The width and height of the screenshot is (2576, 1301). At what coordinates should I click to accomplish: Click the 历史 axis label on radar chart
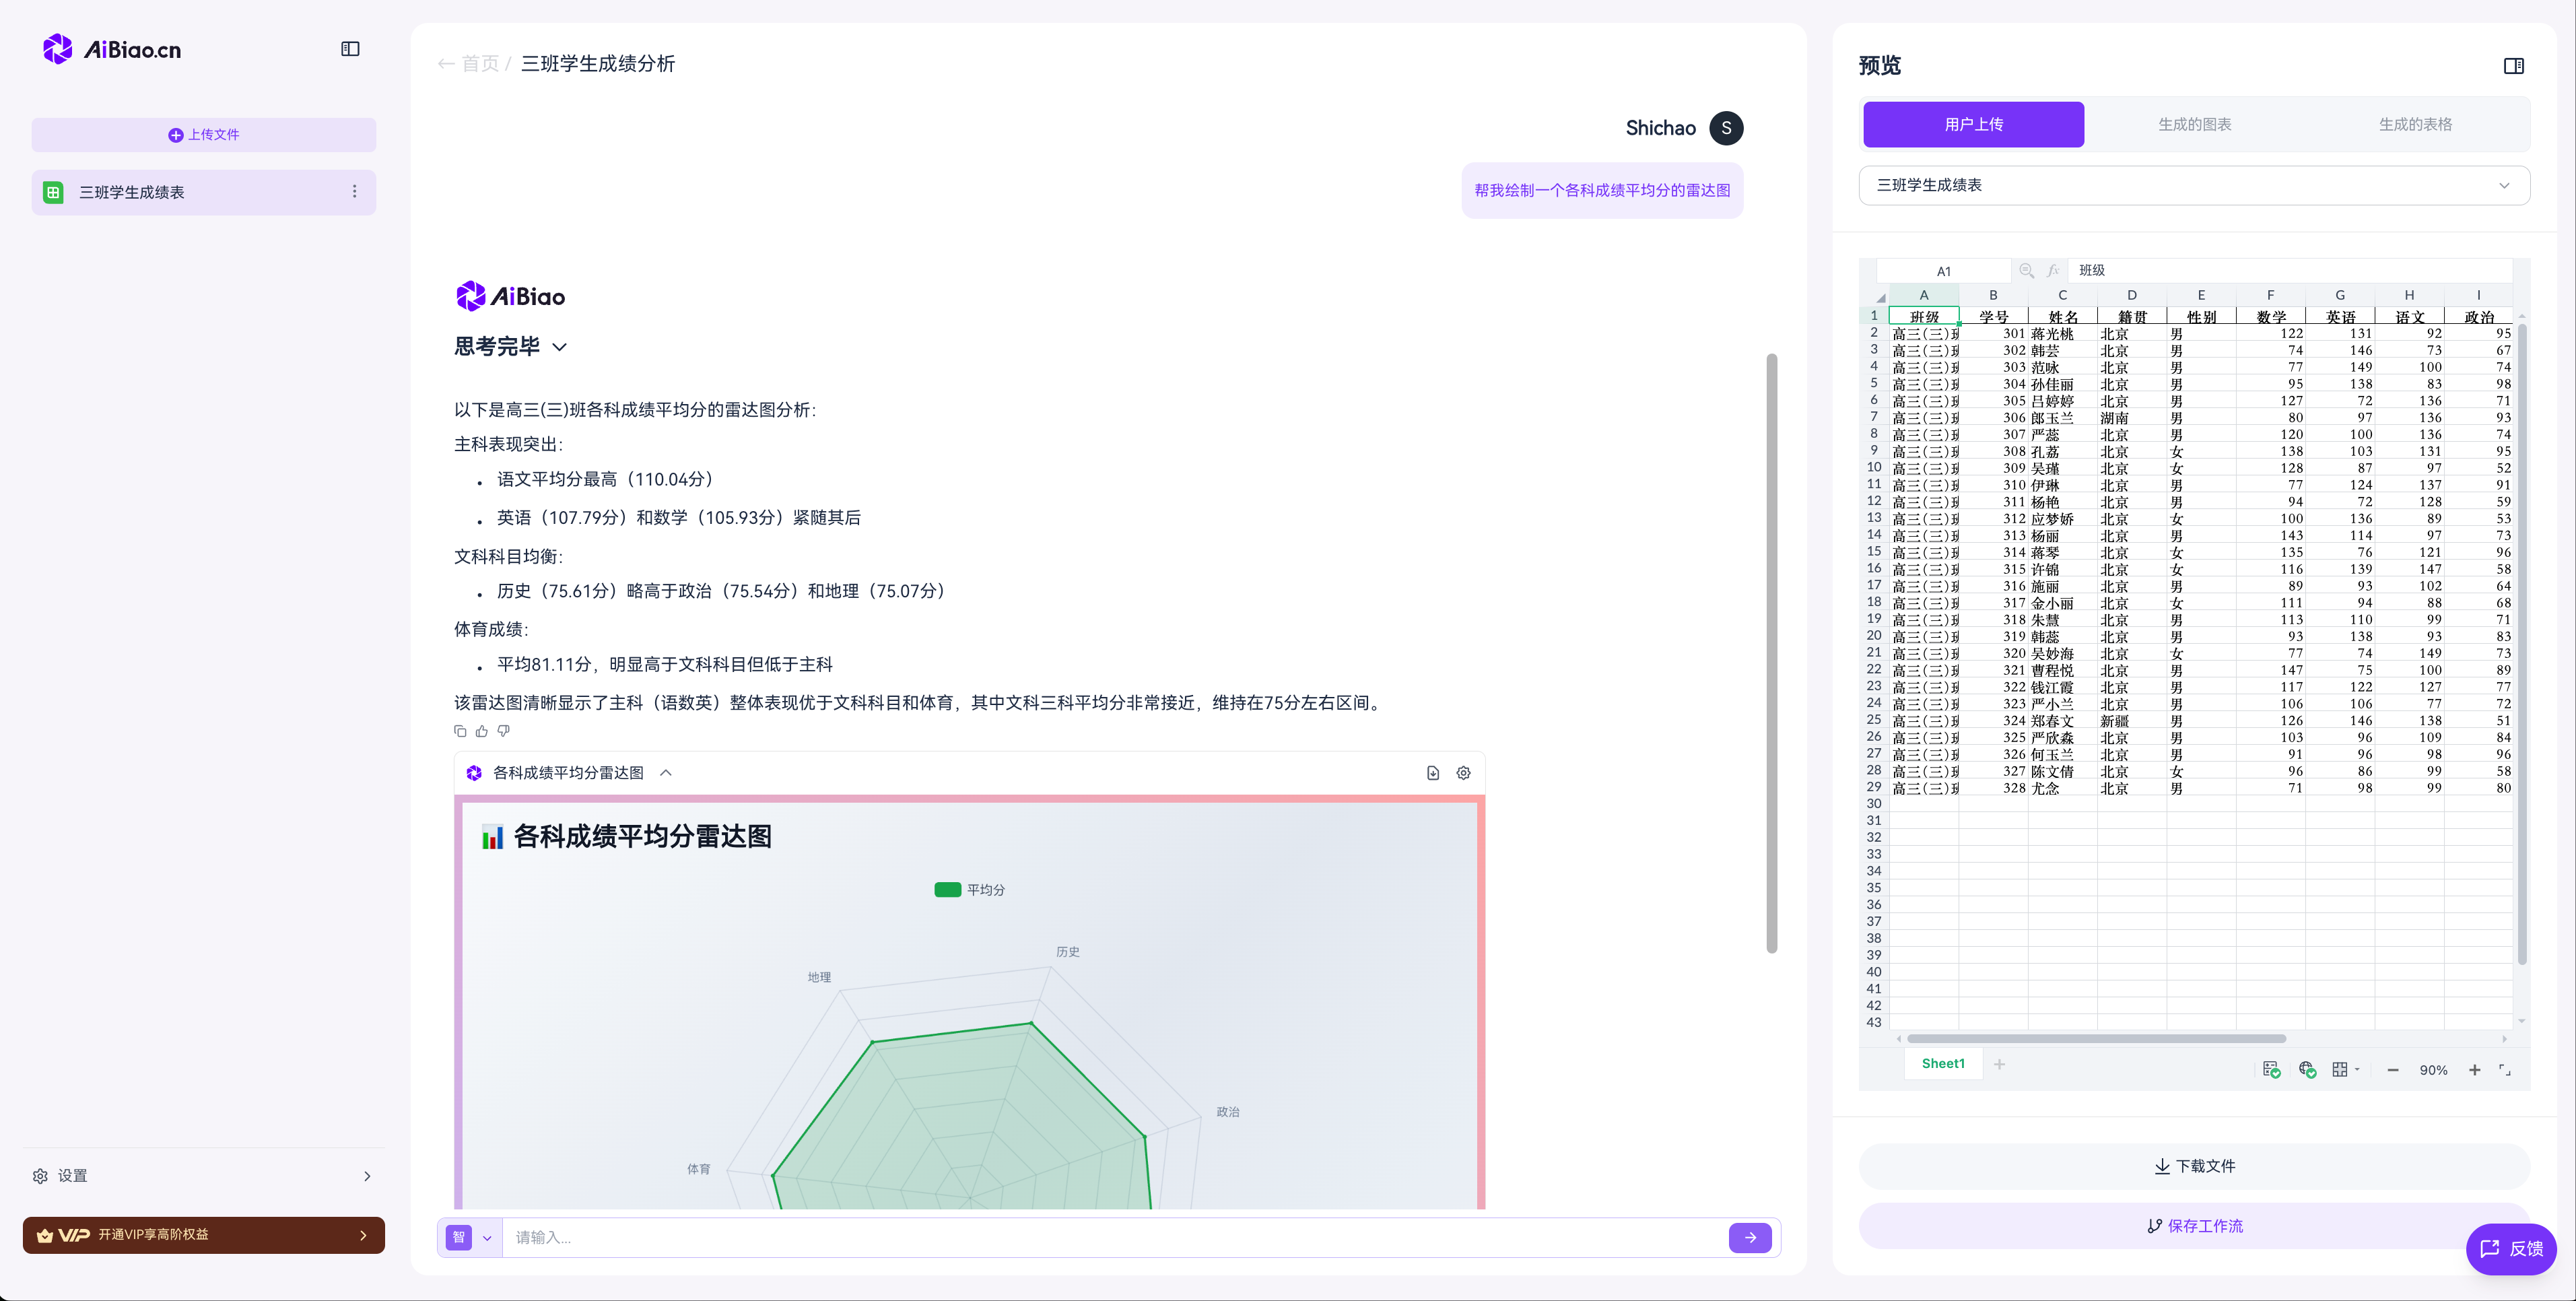pyautogui.click(x=1068, y=952)
